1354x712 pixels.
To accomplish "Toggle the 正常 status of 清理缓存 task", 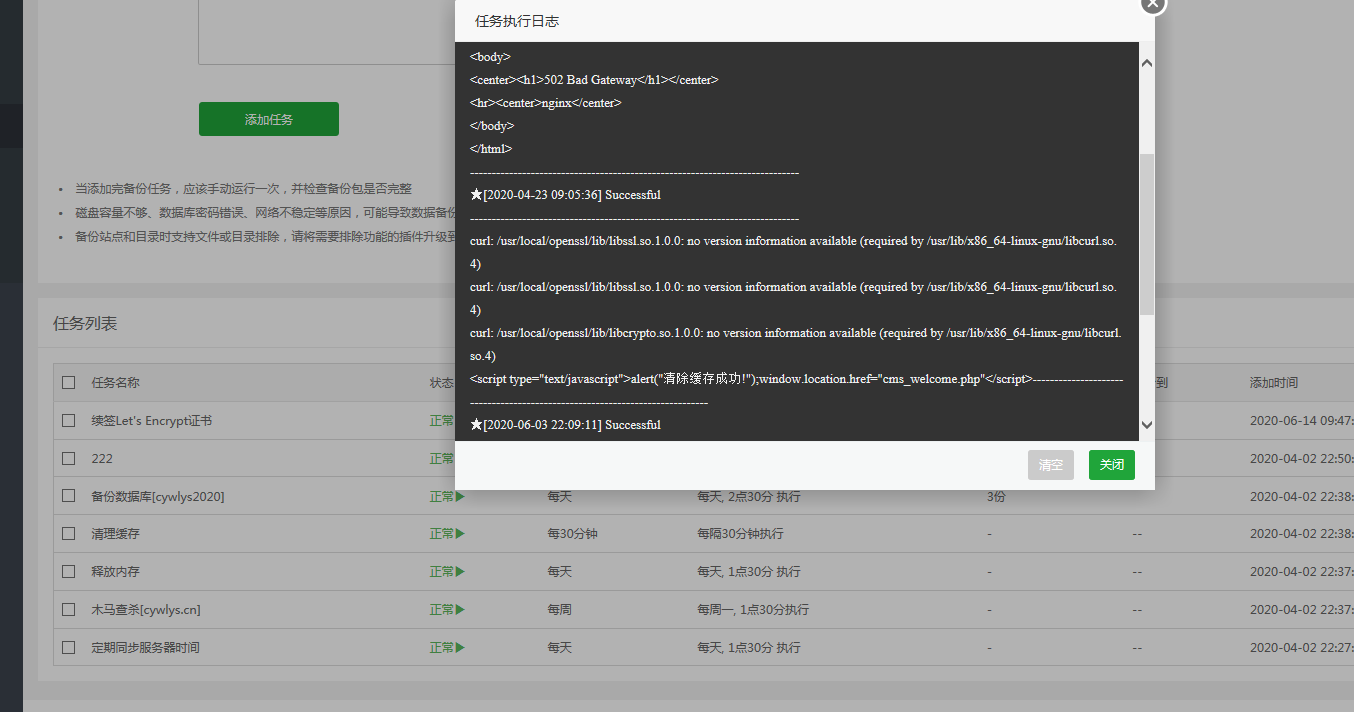I will (x=447, y=534).
